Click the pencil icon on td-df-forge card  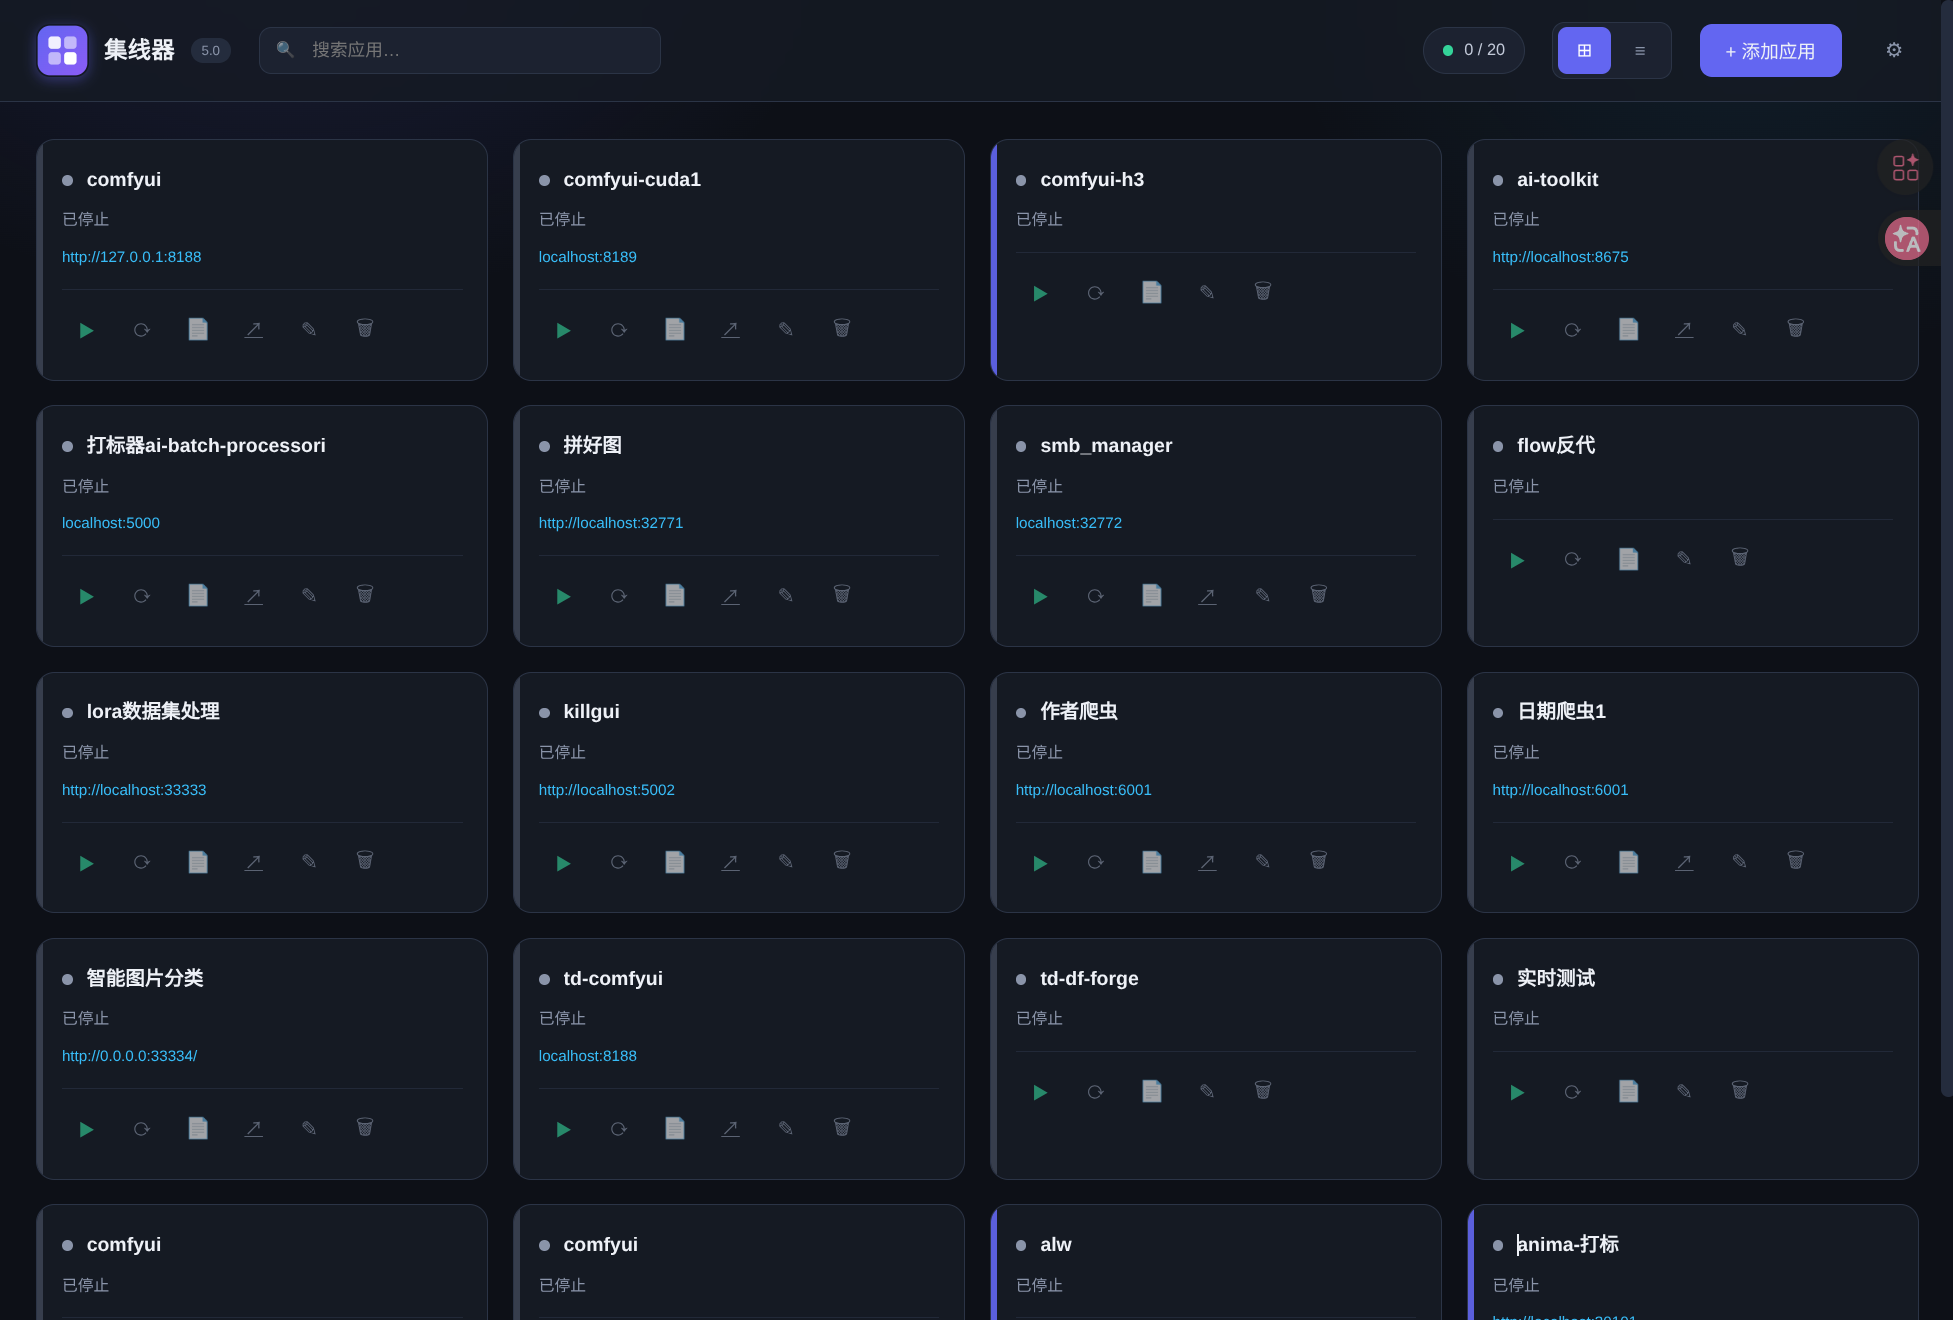click(x=1207, y=1092)
